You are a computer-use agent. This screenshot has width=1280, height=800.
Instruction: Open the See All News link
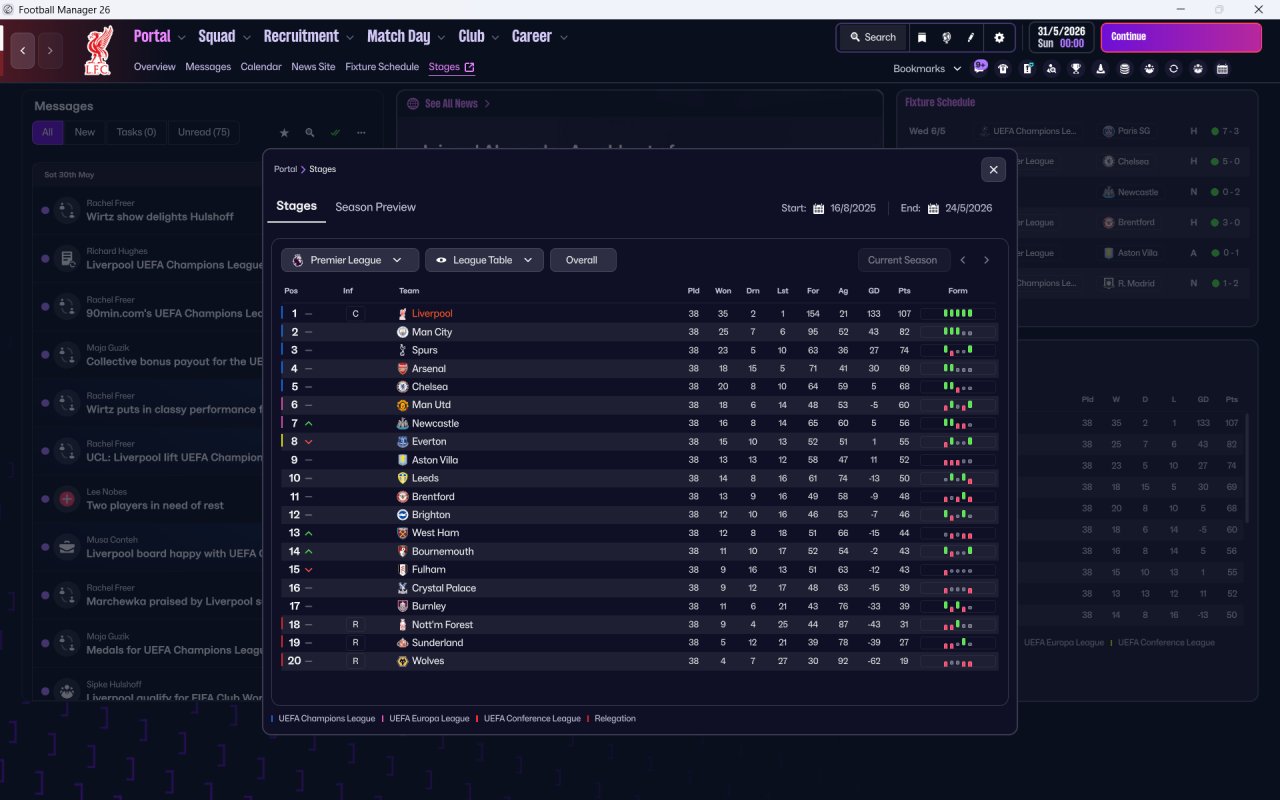coord(450,104)
